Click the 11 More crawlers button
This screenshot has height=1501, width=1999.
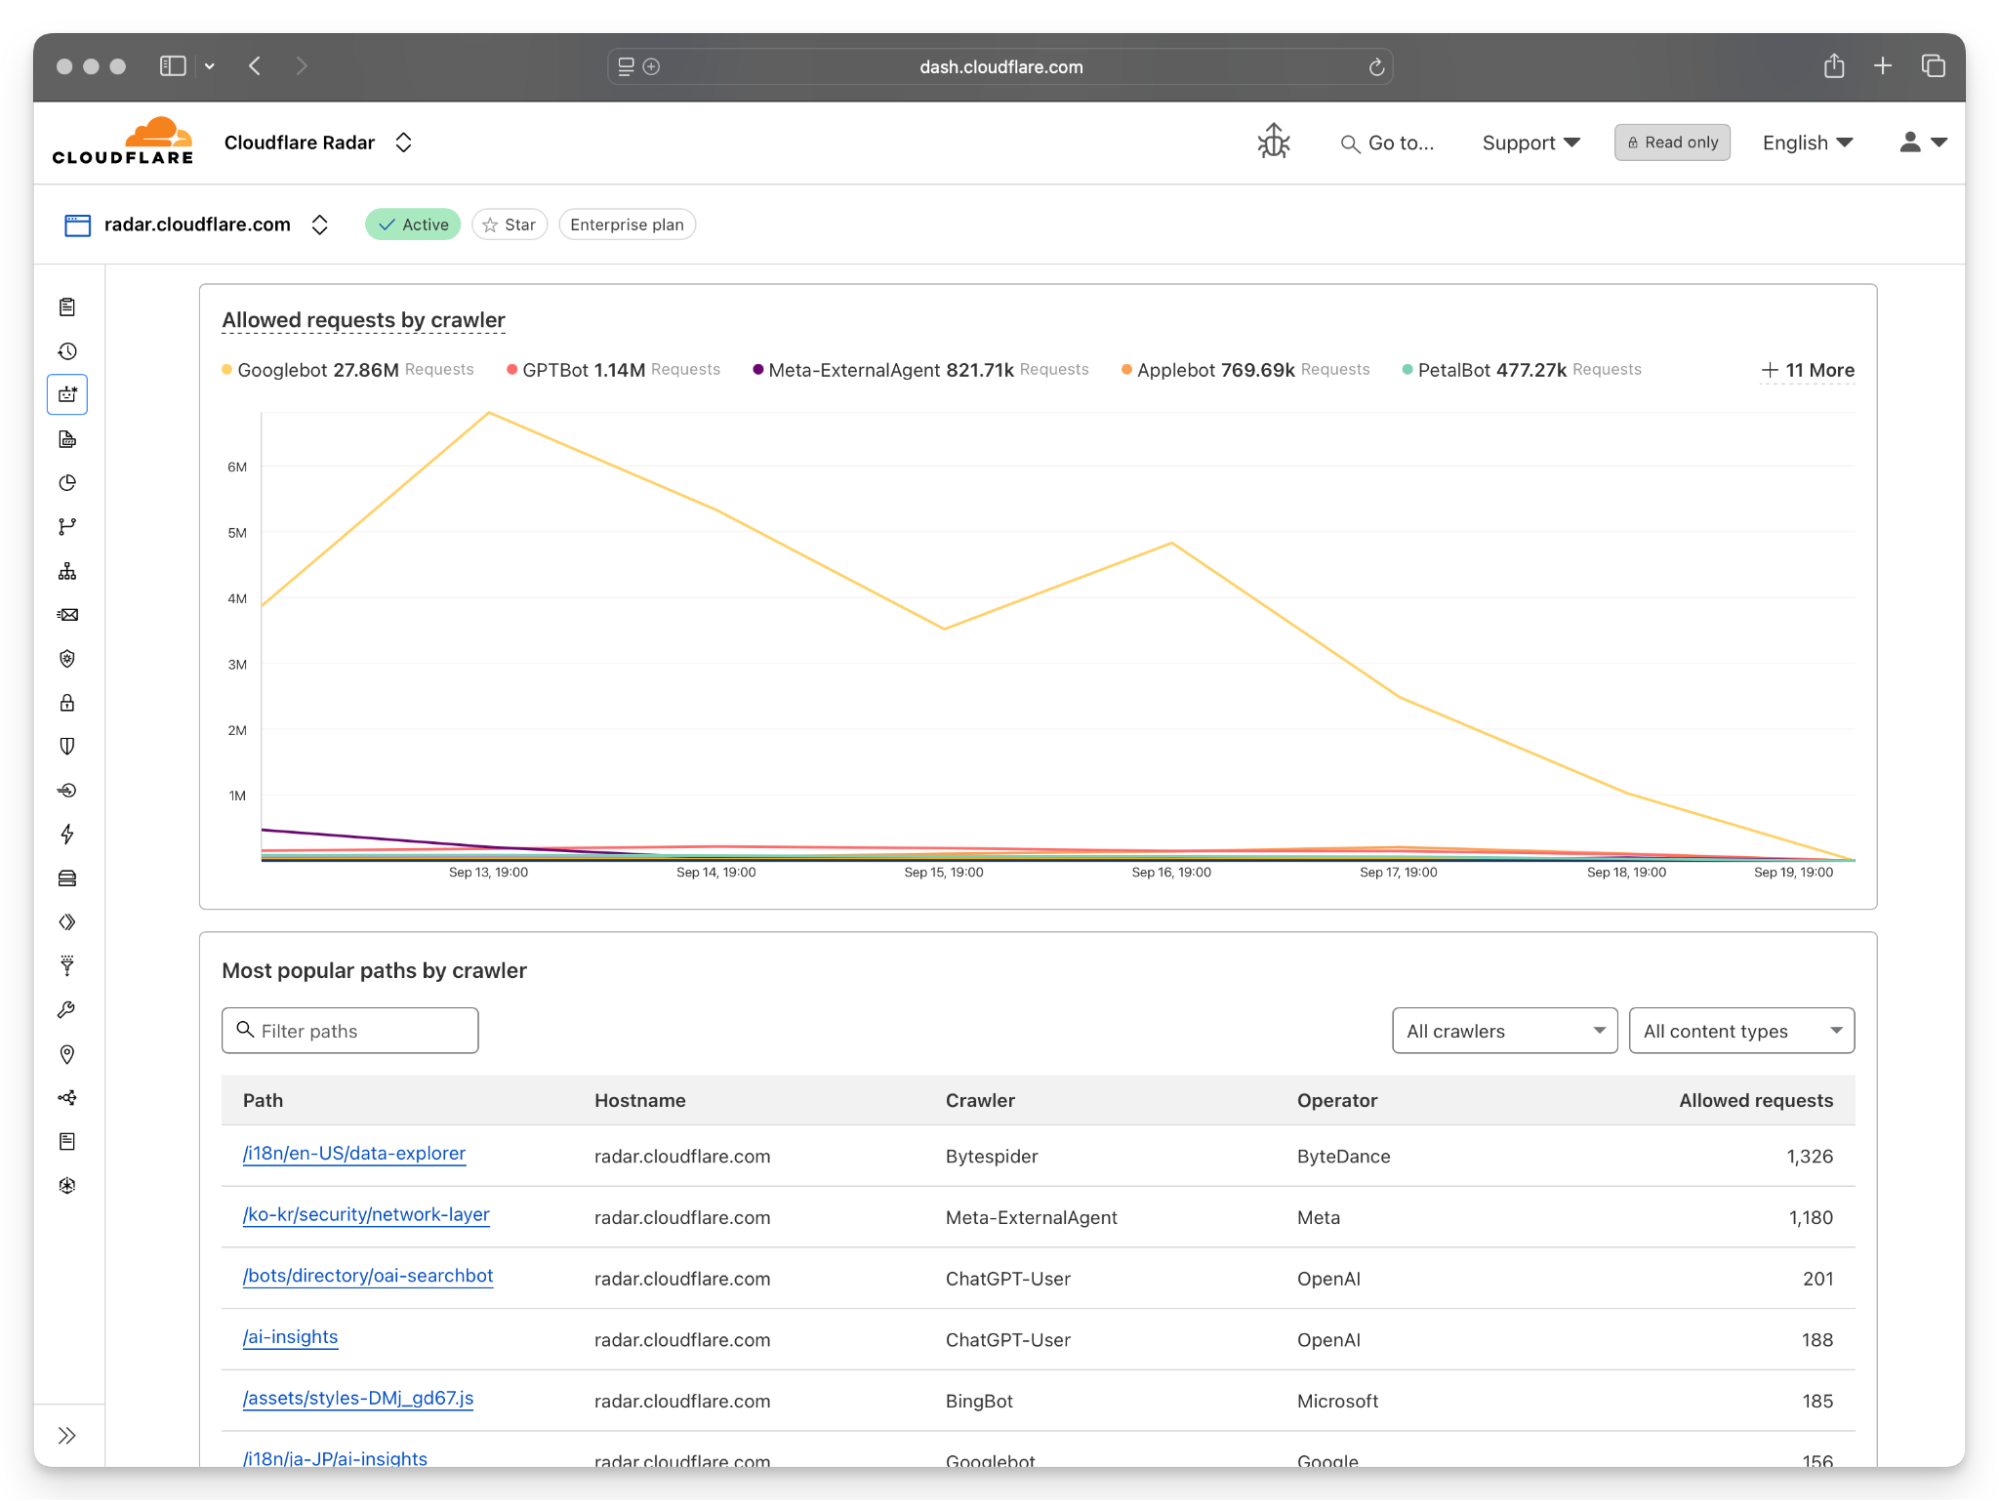[1807, 370]
